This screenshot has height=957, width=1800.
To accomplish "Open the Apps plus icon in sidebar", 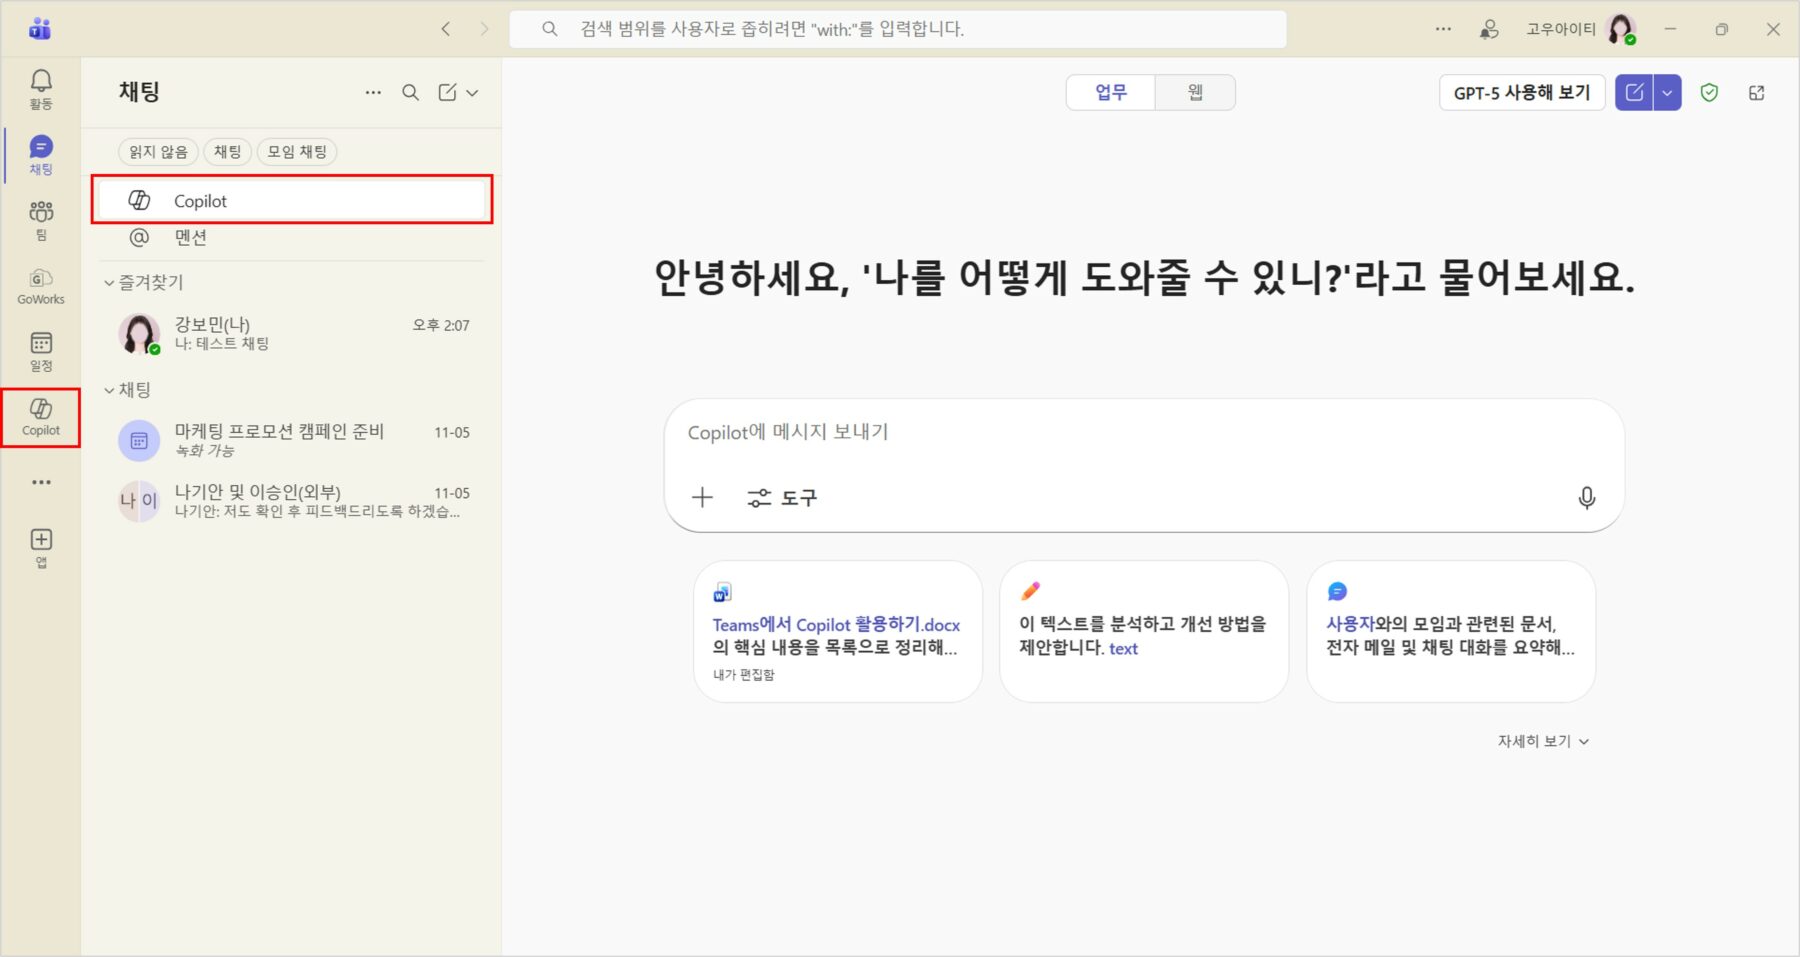I will [41, 546].
